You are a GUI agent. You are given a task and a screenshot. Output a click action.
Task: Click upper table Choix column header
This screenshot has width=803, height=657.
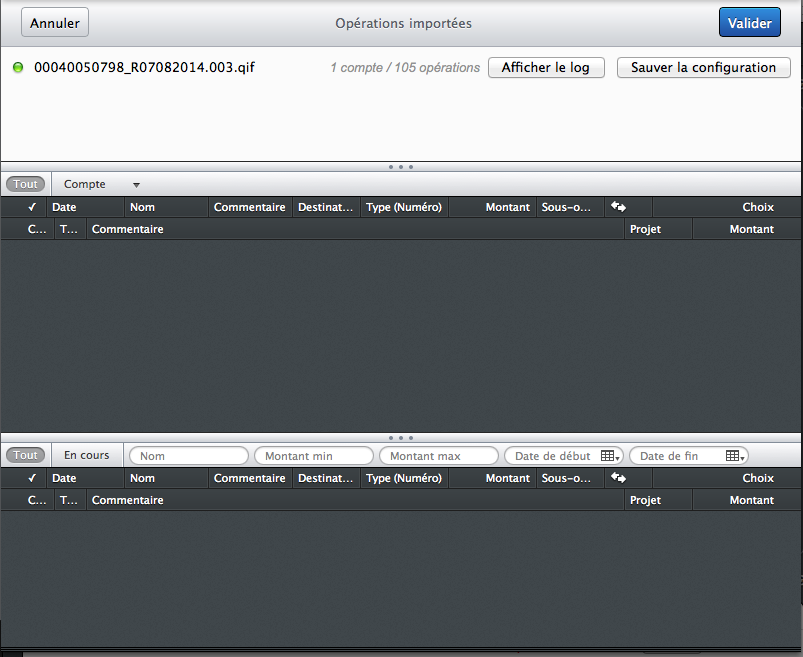[x=727, y=207]
